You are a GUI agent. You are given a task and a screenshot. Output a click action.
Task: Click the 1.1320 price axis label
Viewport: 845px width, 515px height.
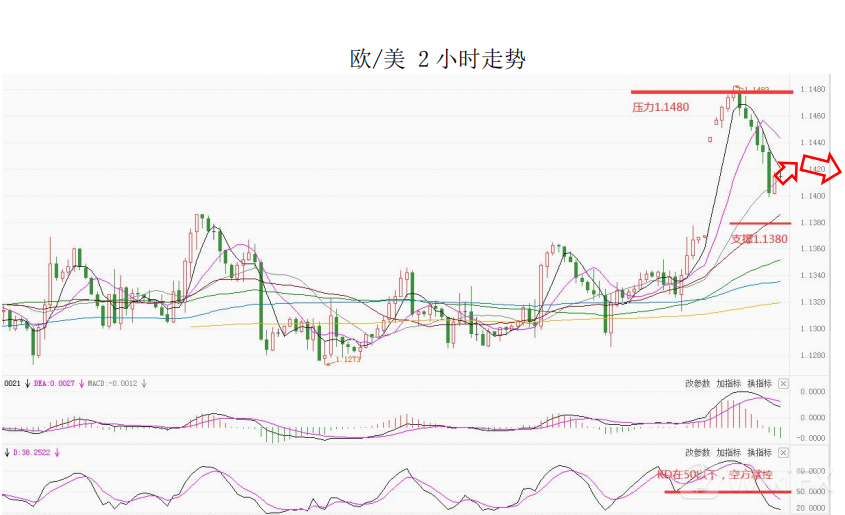point(813,302)
